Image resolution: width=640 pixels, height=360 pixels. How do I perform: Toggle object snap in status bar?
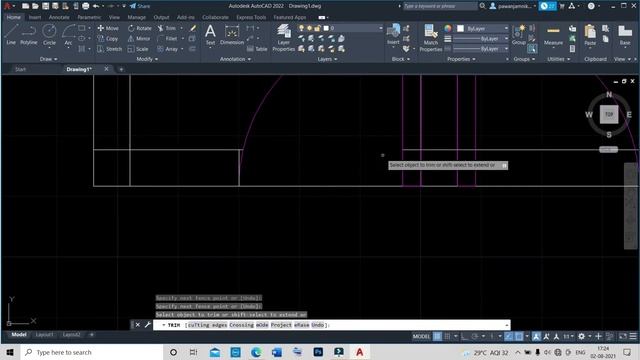(x=519, y=336)
